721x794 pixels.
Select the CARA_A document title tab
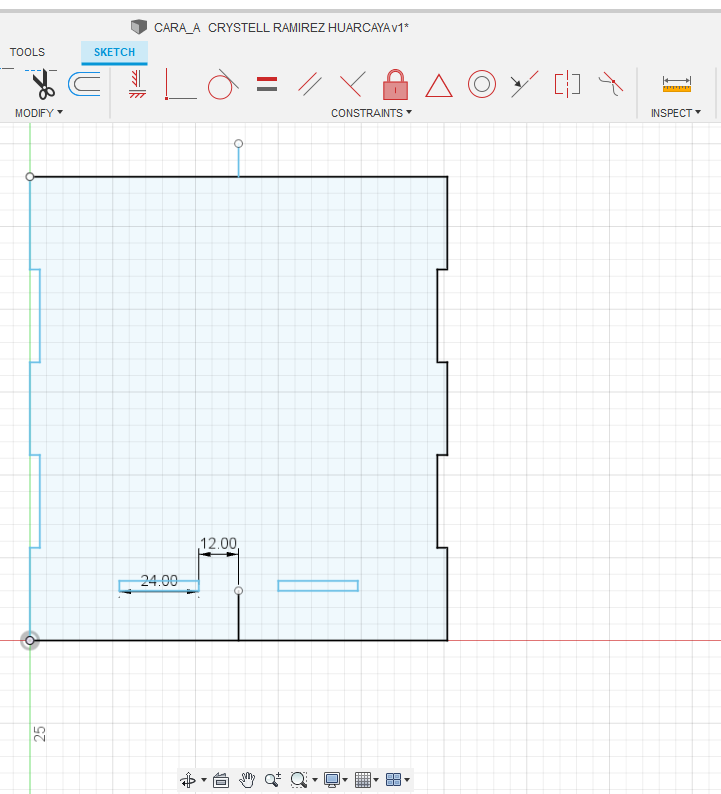(x=281, y=27)
